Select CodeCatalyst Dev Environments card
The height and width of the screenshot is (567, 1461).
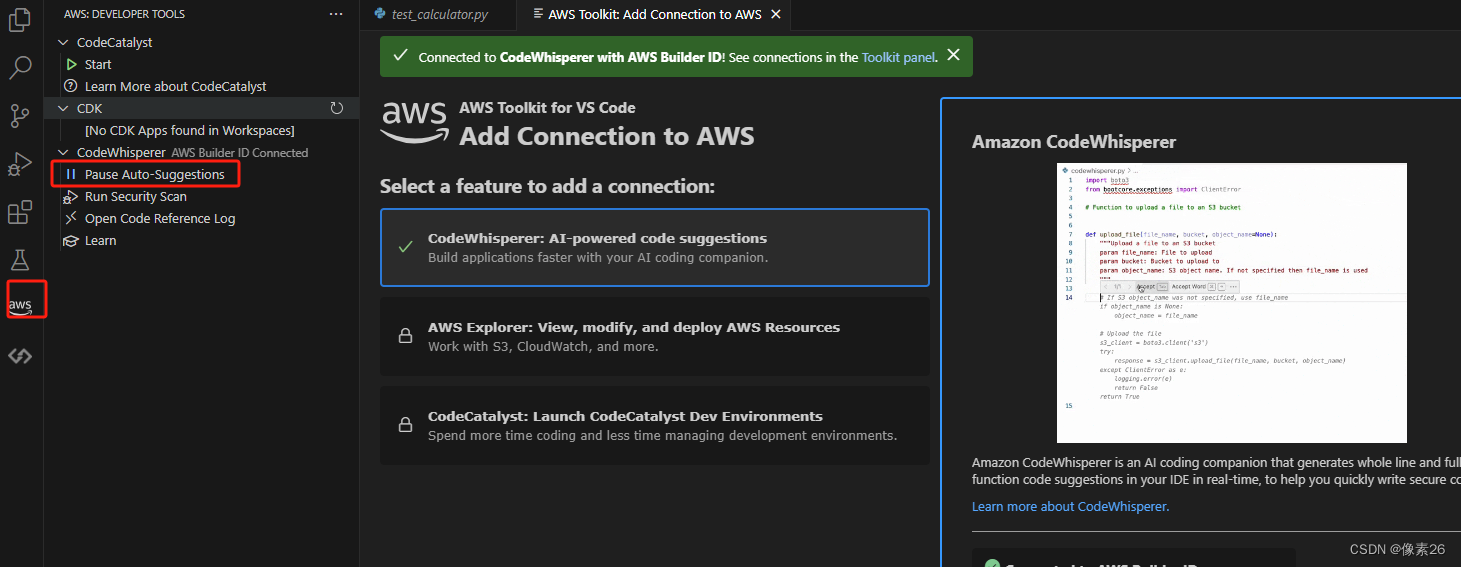coord(655,425)
